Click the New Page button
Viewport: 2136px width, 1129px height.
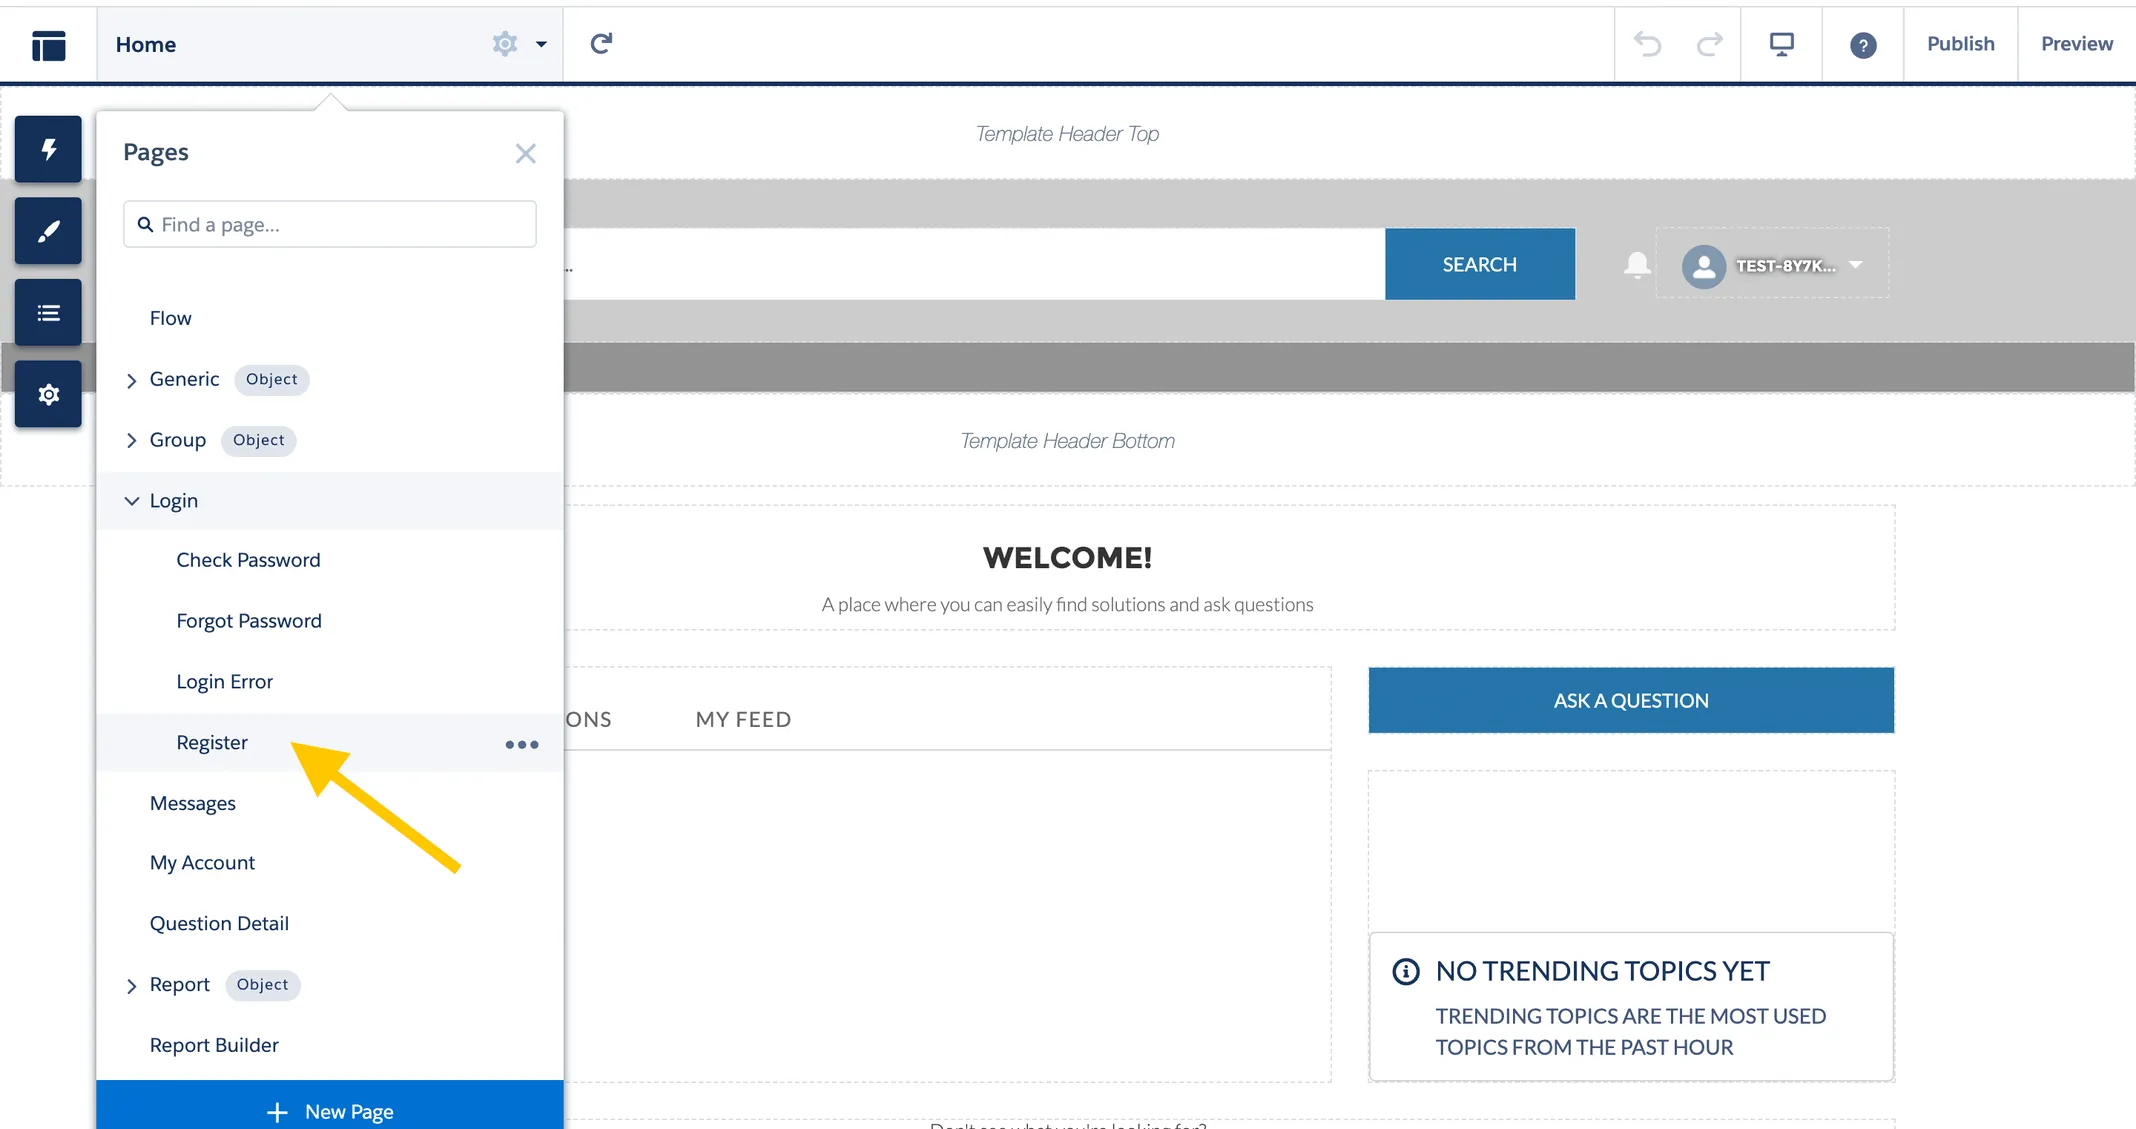pos(330,1111)
